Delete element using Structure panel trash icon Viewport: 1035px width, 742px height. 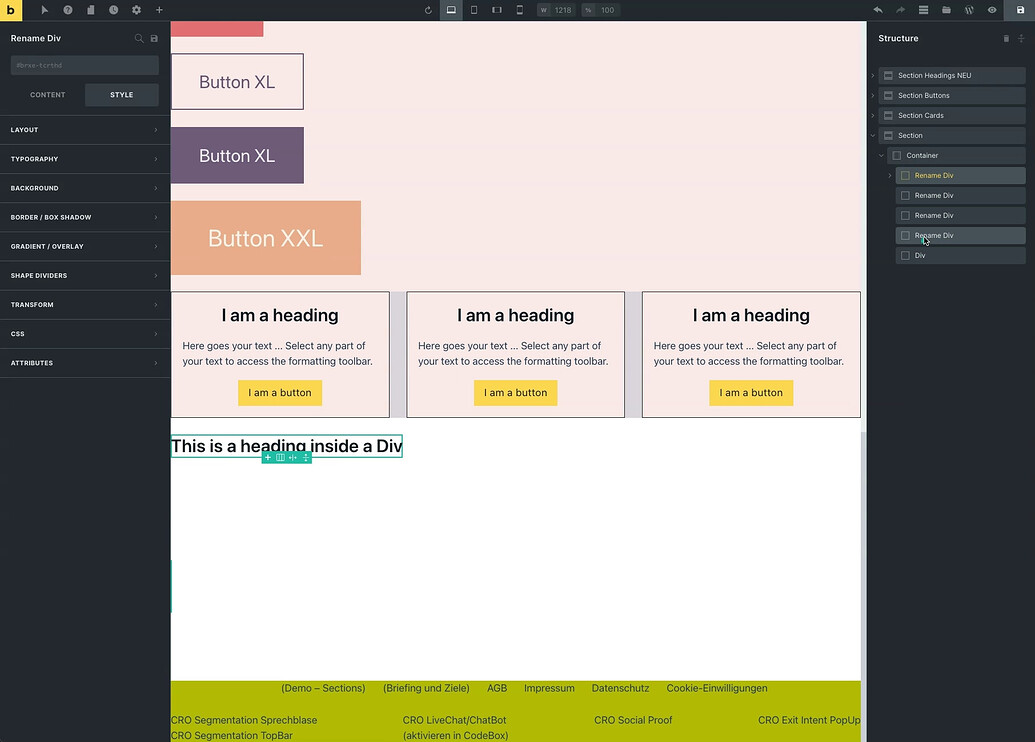point(1008,38)
